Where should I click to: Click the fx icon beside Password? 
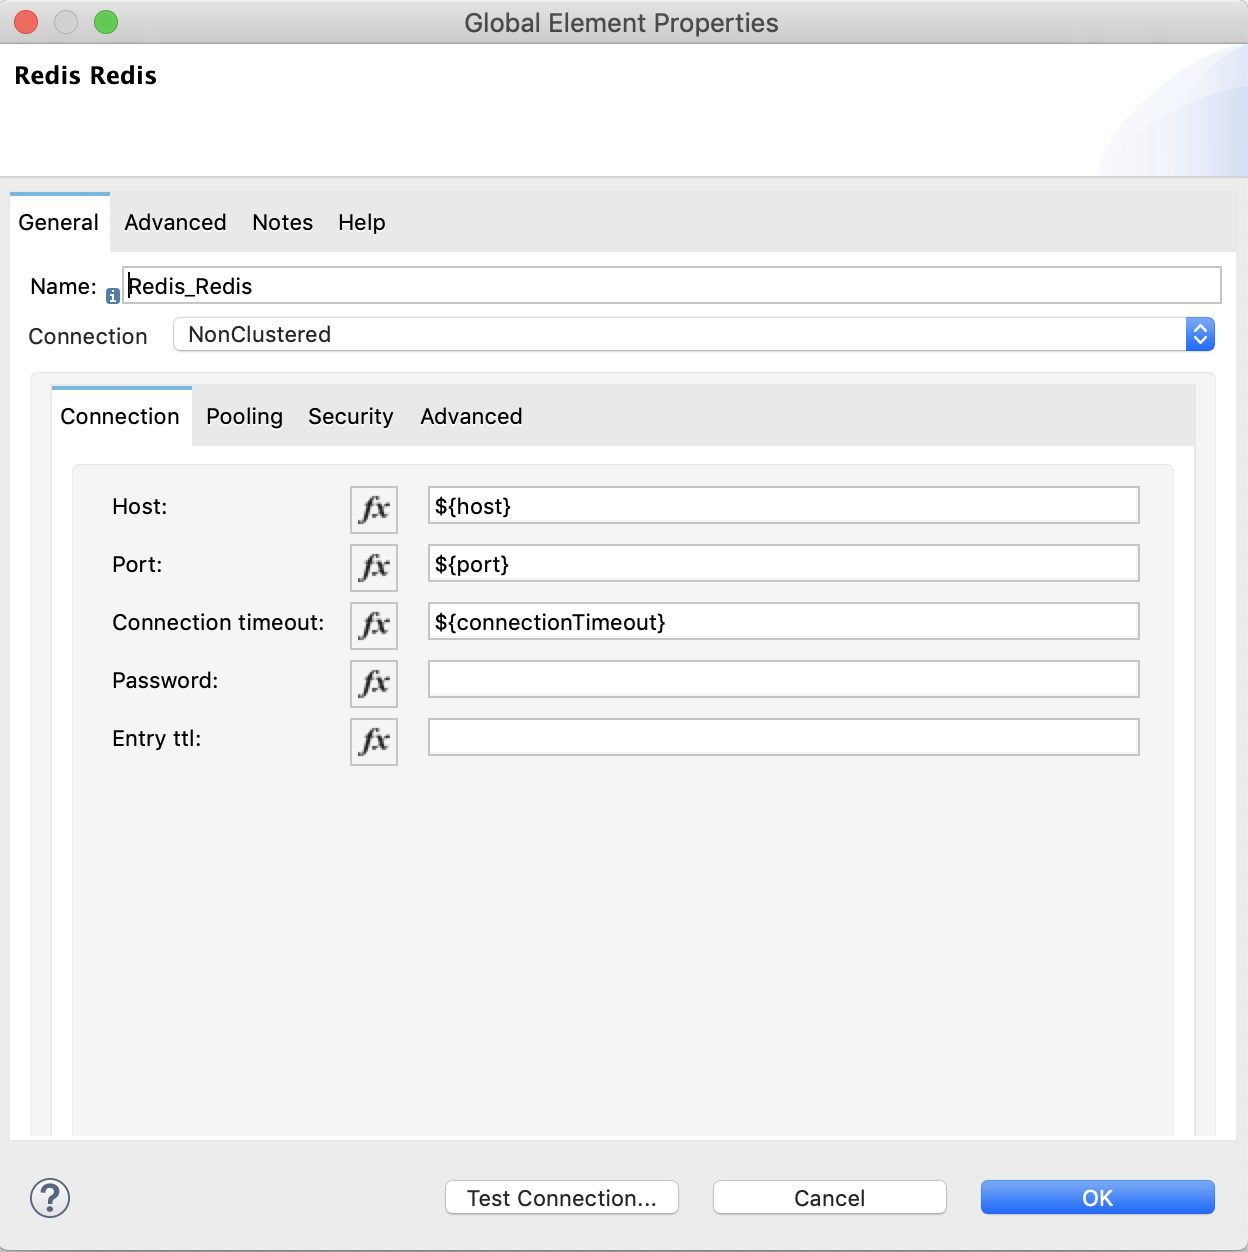(x=373, y=683)
